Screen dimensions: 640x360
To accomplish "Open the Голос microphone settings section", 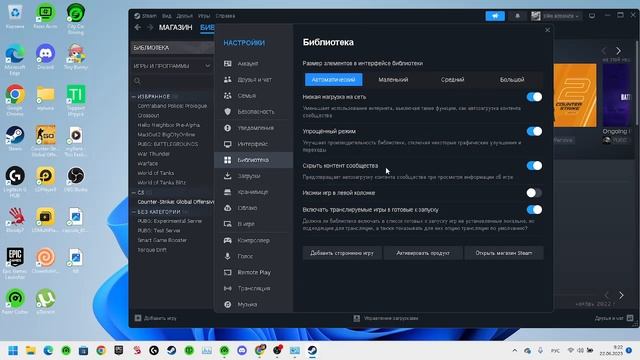I will [253, 256].
